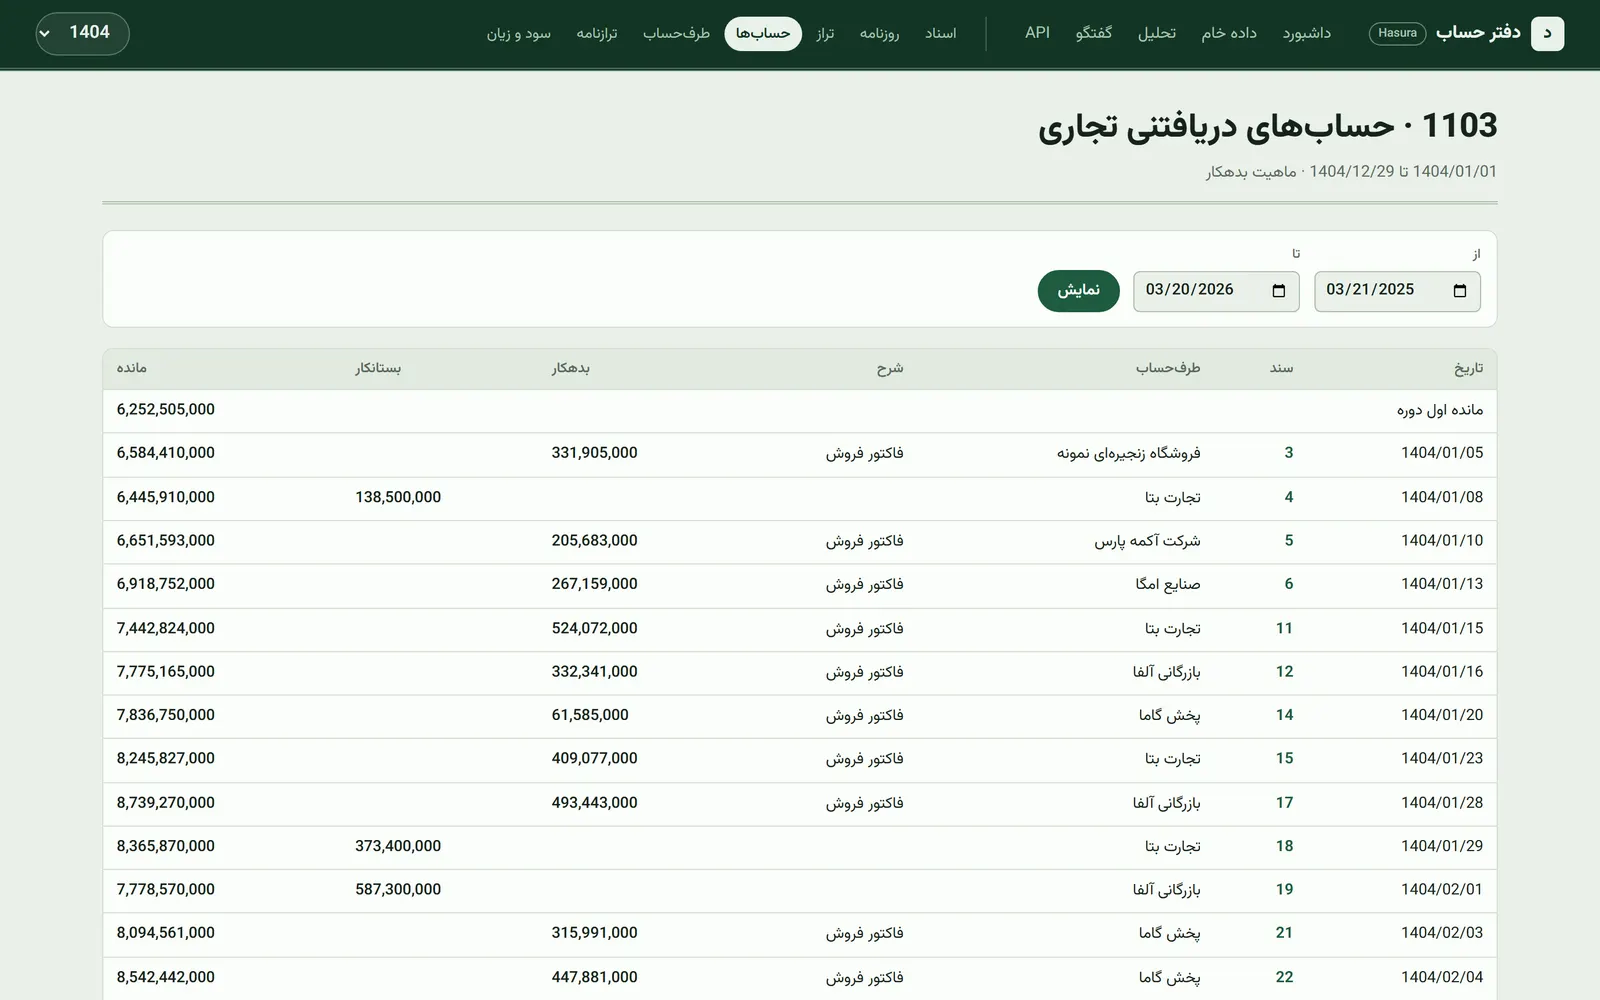
Task: Focus the to-date field 03/20/2026
Action: [1216, 291]
